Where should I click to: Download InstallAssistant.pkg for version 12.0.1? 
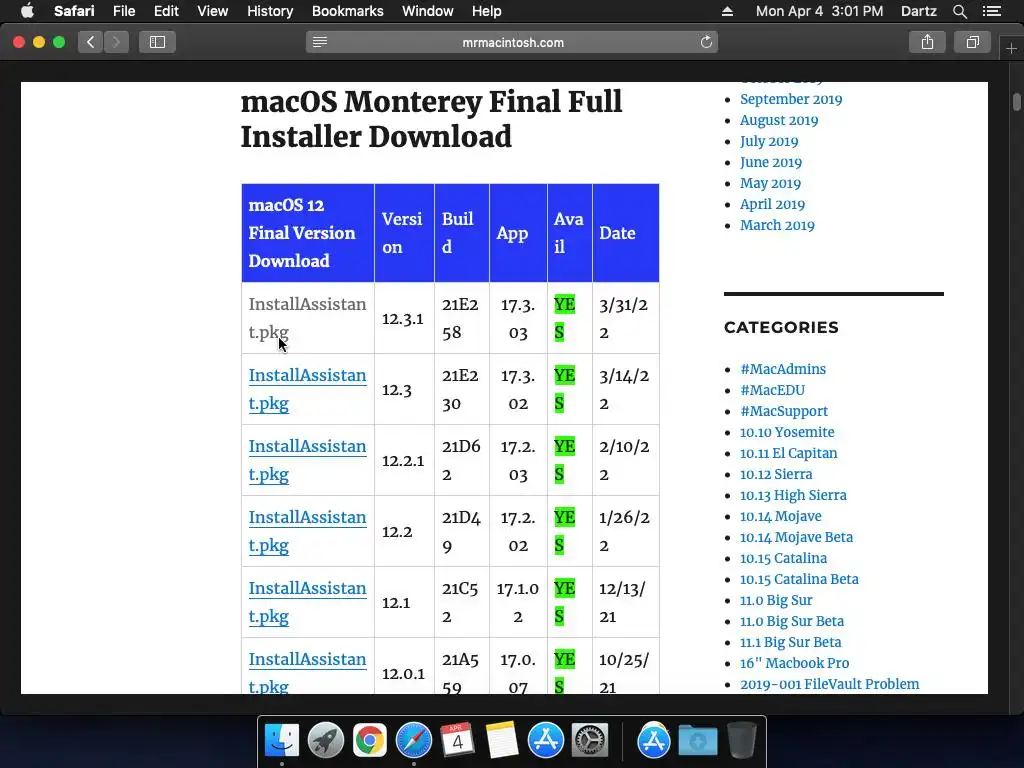pos(307,672)
